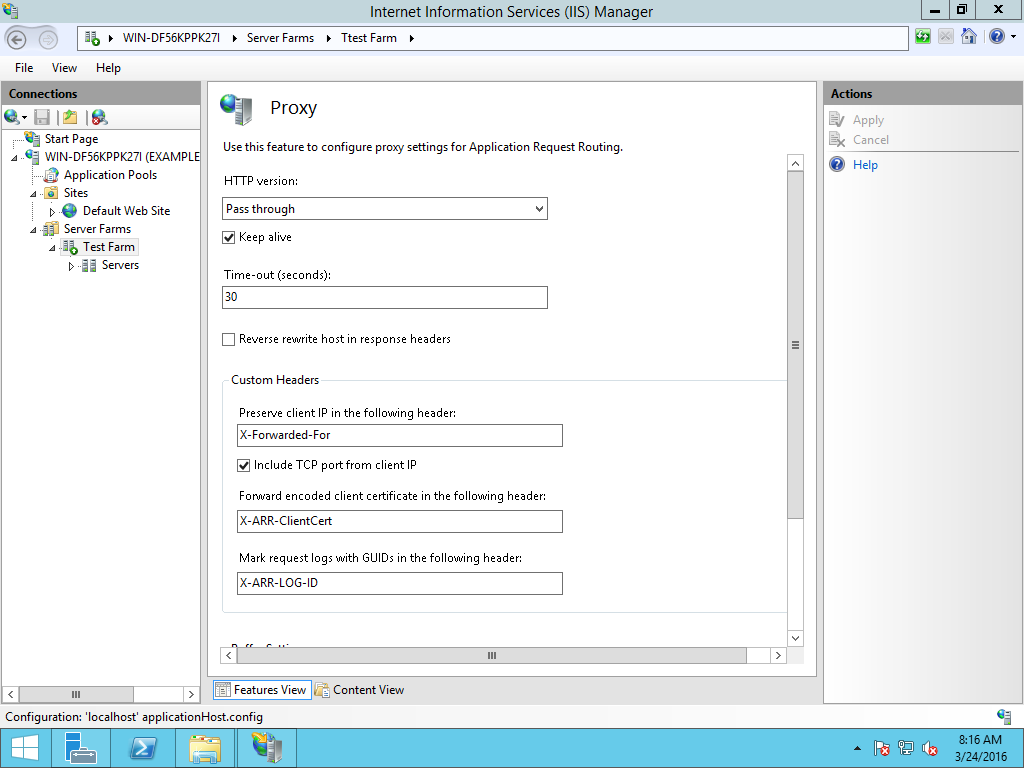The height and width of the screenshot is (768, 1024).
Task: Open IIS Manager Help via question mark icon
Action: click(x=997, y=37)
